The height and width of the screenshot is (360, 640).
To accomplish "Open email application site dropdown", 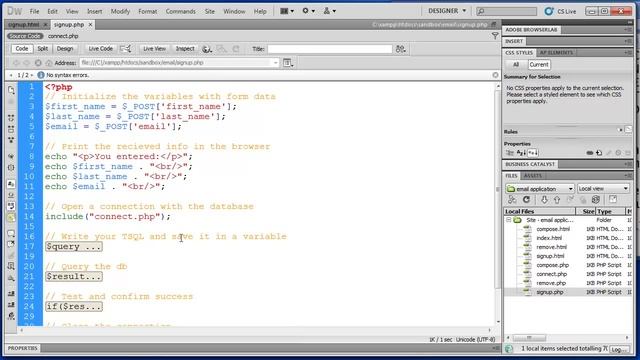I will (x=540, y=189).
